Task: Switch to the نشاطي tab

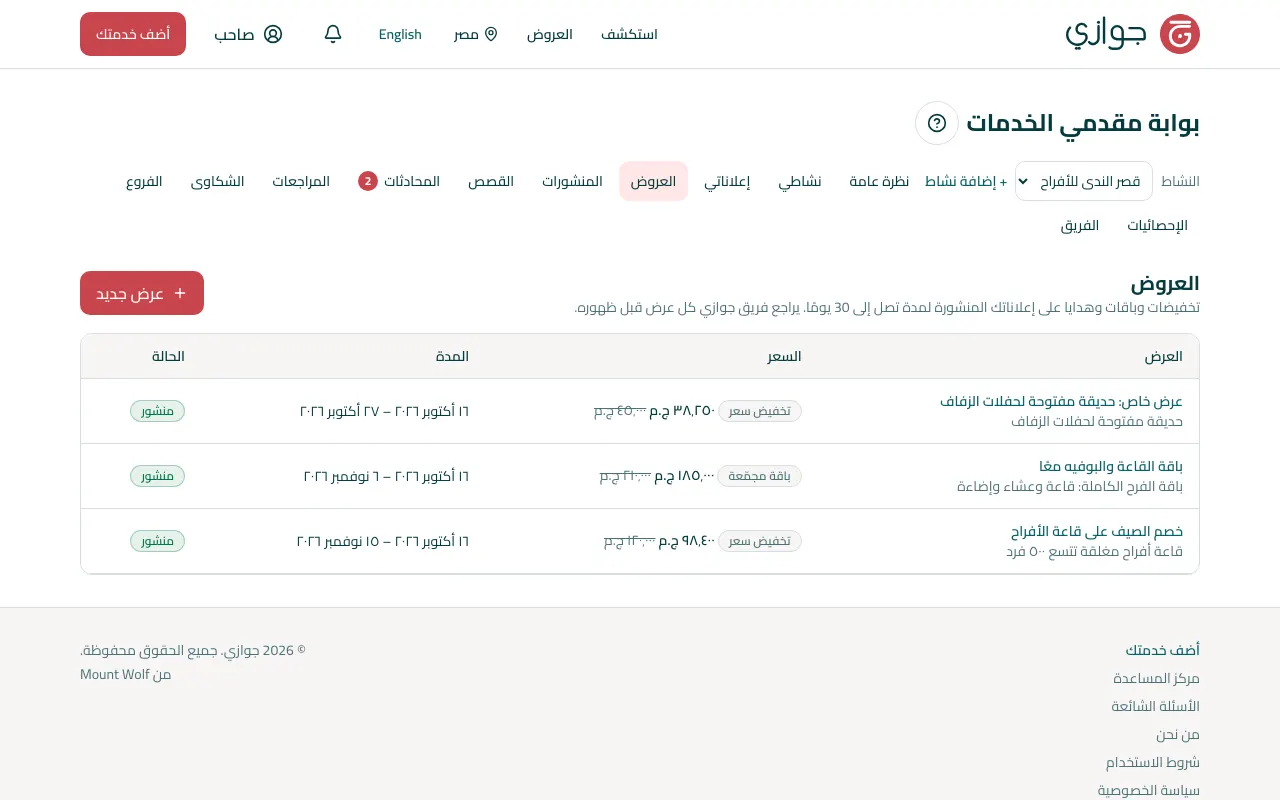Action: (800, 181)
